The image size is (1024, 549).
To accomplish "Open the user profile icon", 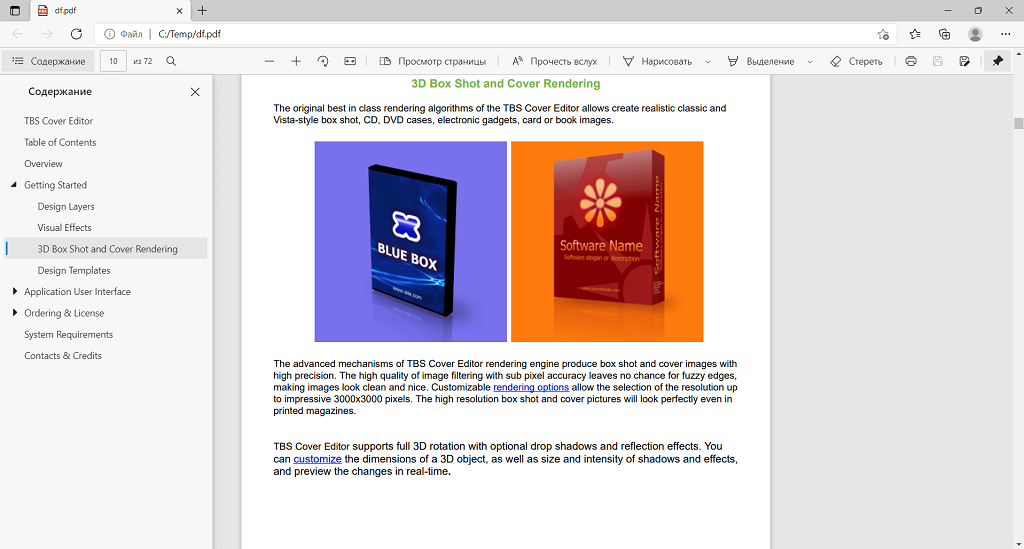I will 975,34.
